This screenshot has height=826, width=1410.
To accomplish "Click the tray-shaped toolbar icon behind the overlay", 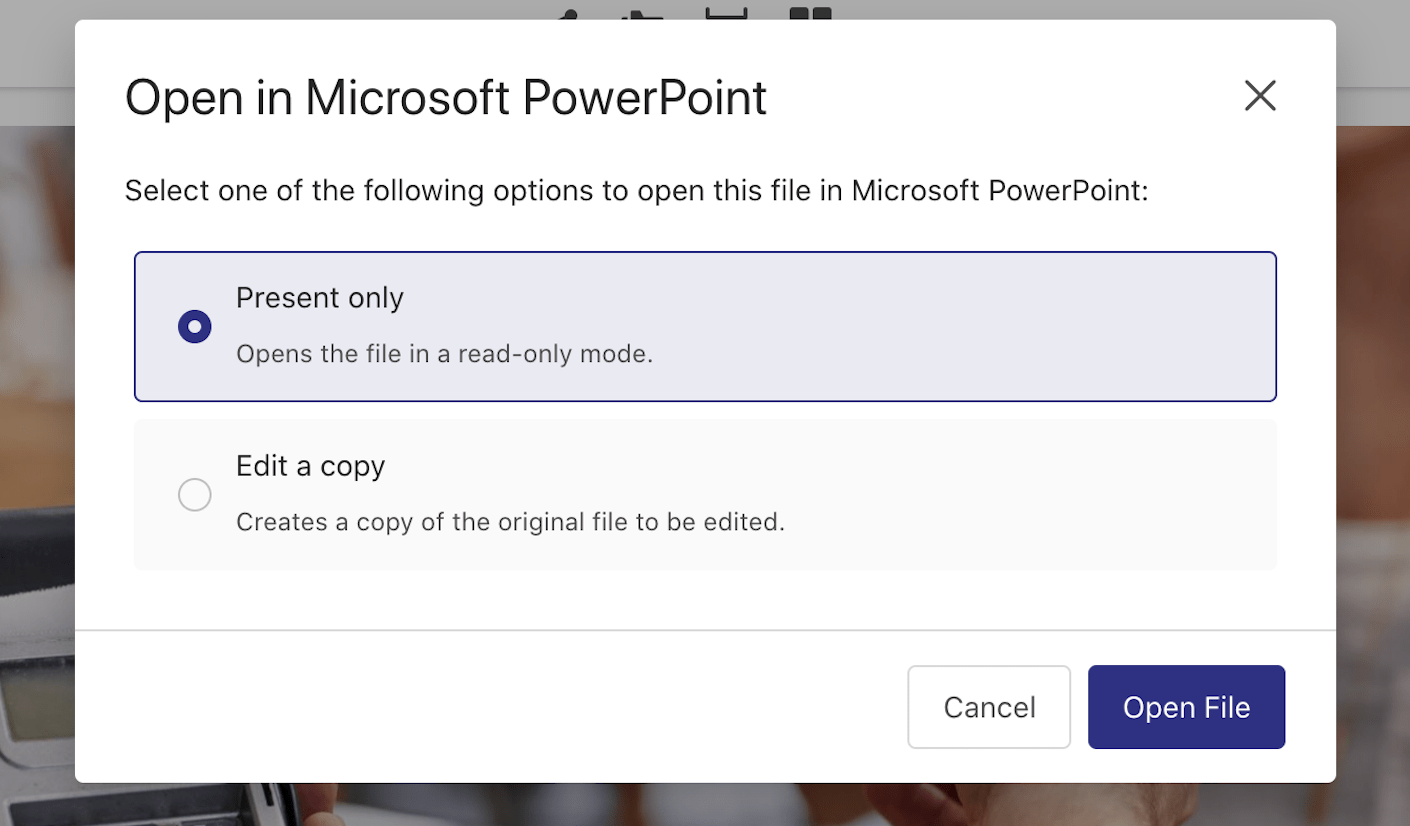I will tap(726, 12).
